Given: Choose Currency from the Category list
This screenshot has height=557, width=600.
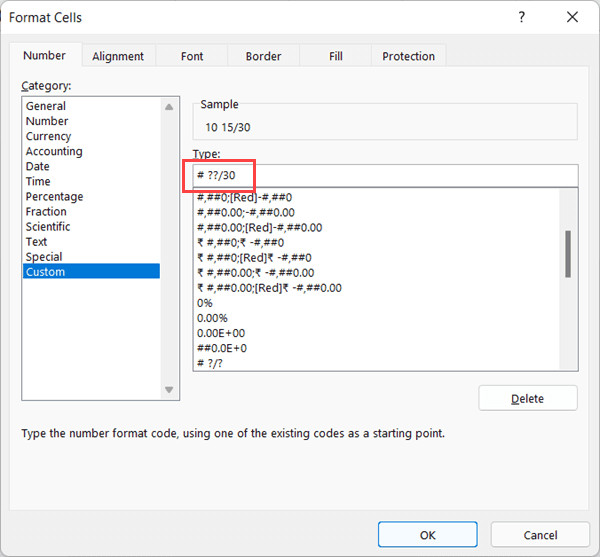Looking at the screenshot, I should click(x=48, y=136).
